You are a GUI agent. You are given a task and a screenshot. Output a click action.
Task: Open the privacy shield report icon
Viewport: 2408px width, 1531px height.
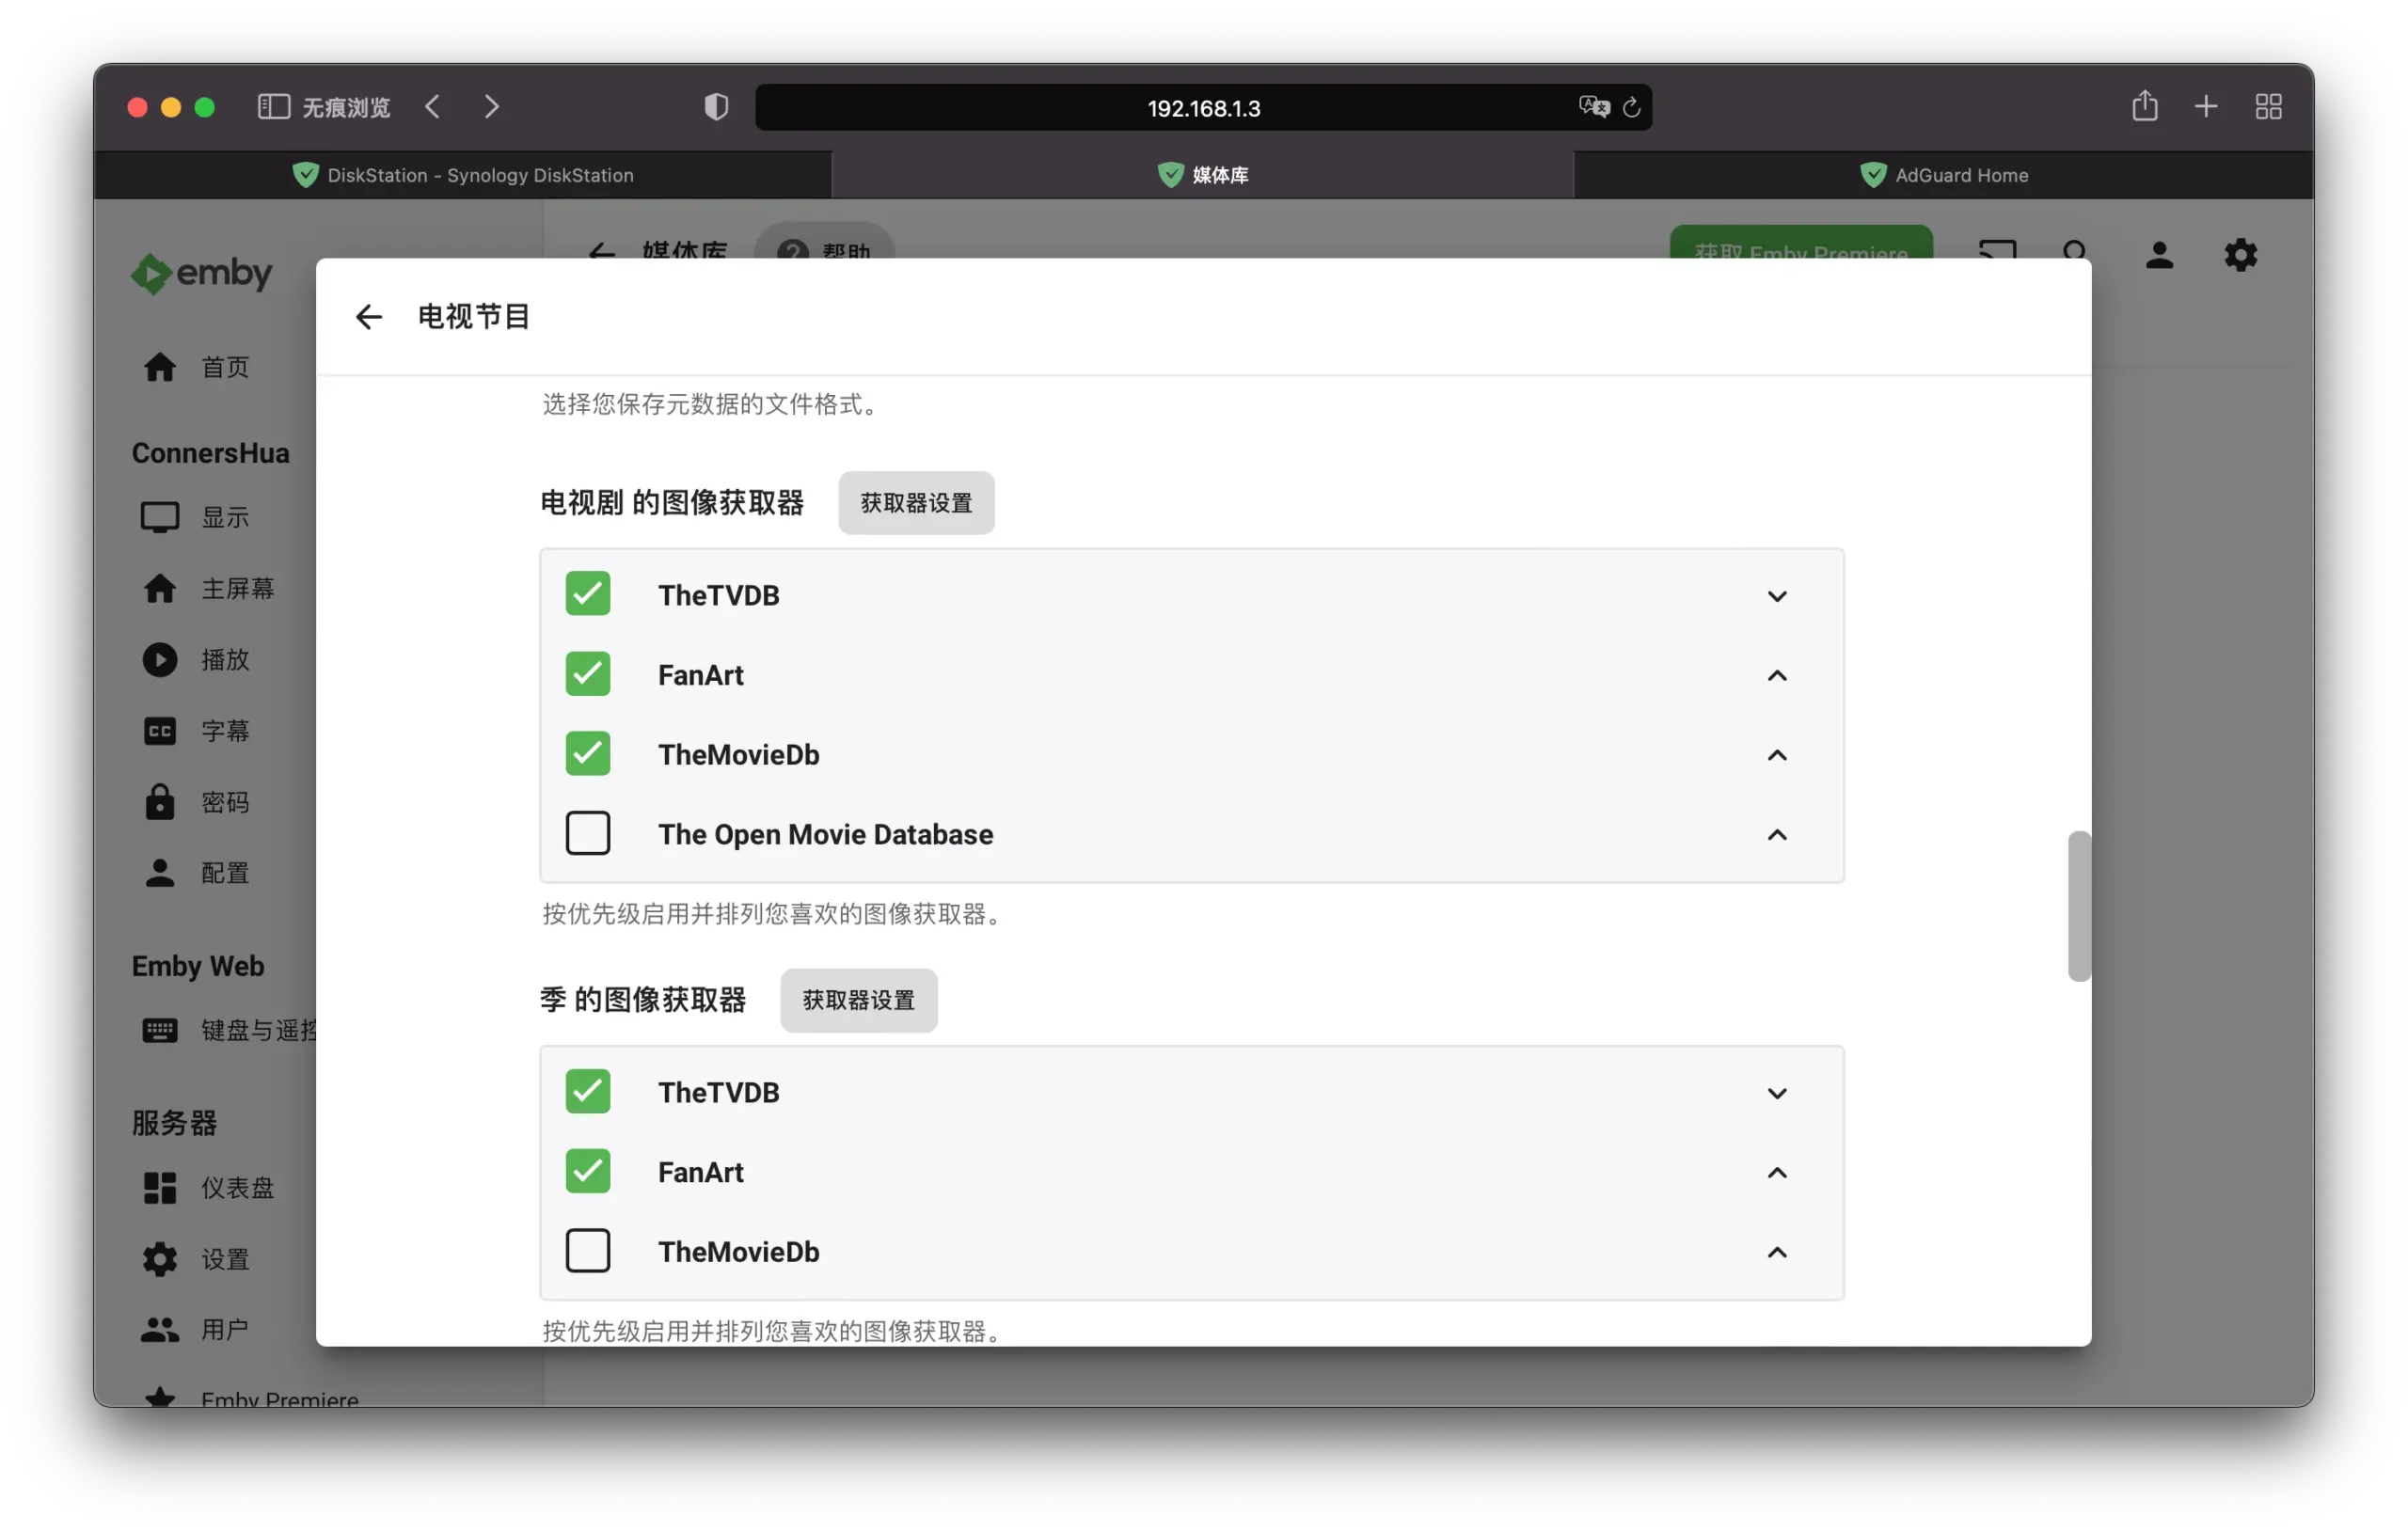tap(716, 107)
